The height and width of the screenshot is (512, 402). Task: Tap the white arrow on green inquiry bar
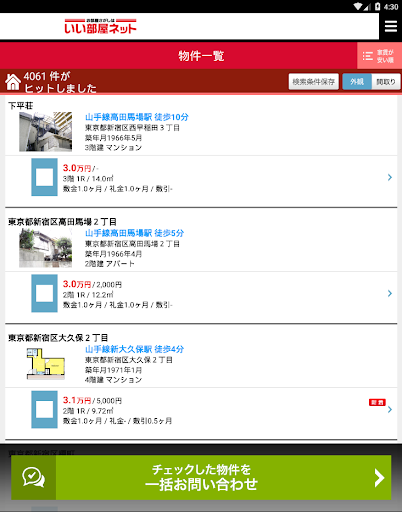379,478
